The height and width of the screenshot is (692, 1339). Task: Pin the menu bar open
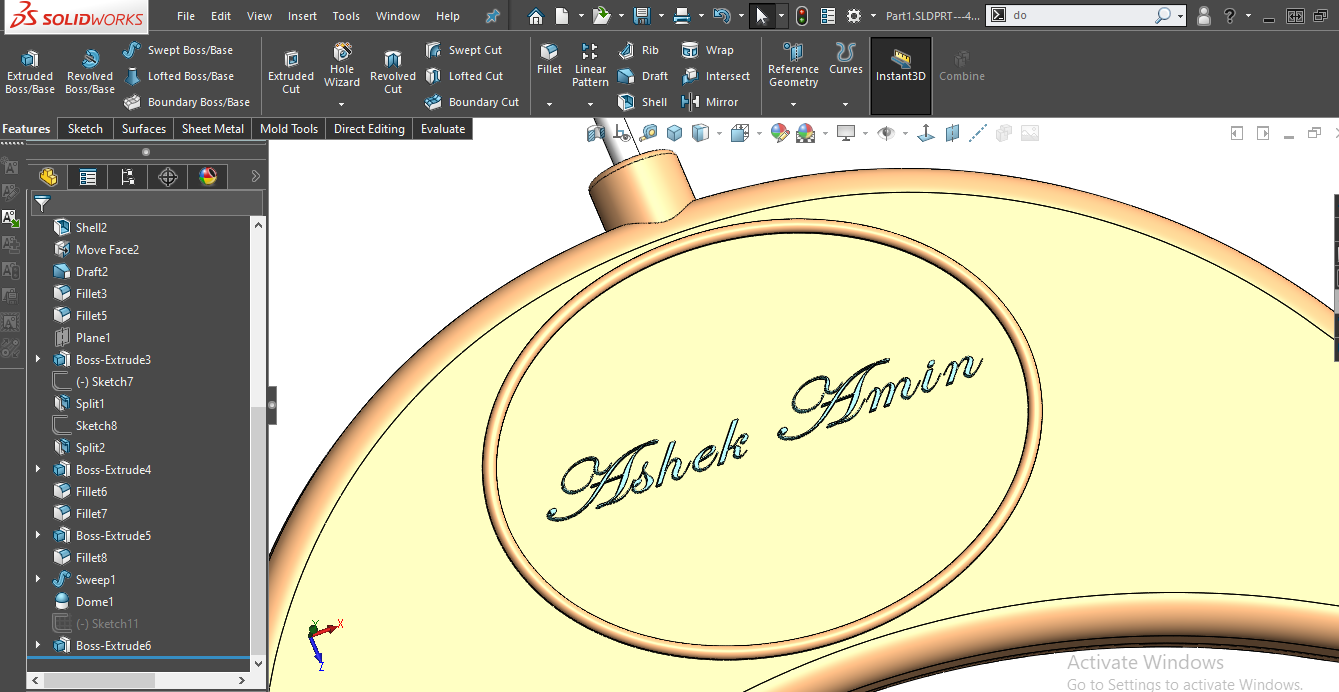pos(492,16)
